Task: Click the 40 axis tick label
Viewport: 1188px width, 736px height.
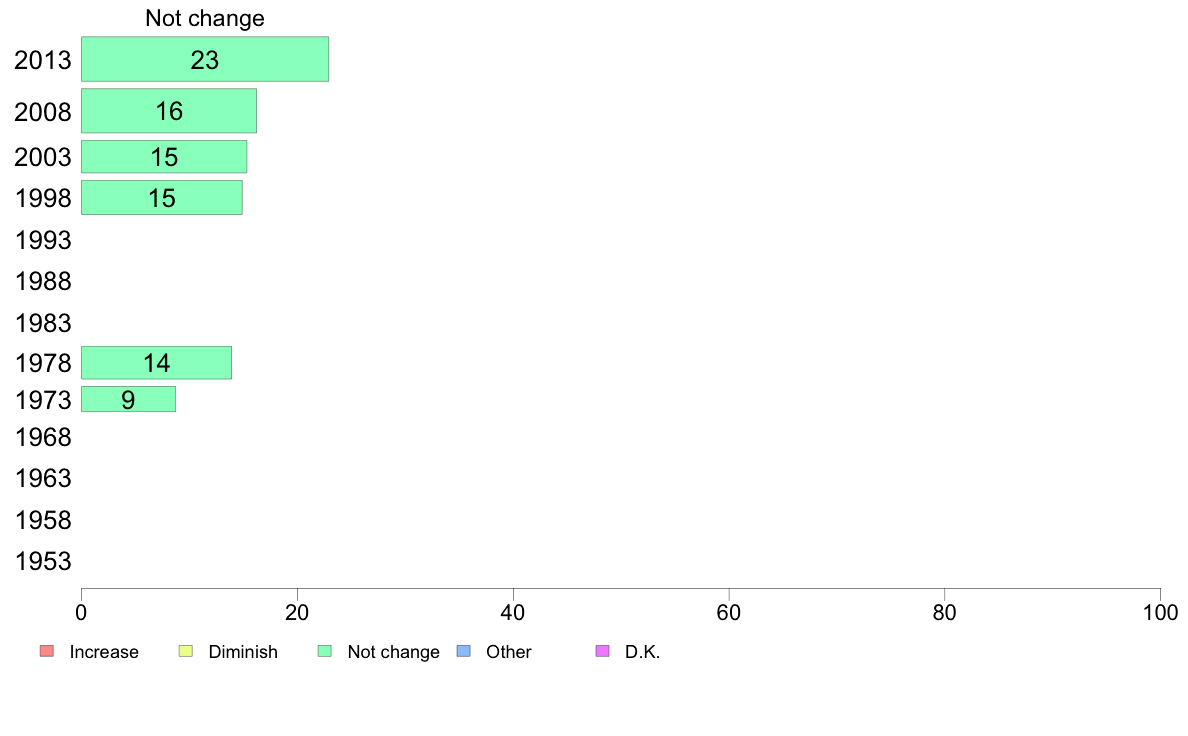Action: [513, 612]
